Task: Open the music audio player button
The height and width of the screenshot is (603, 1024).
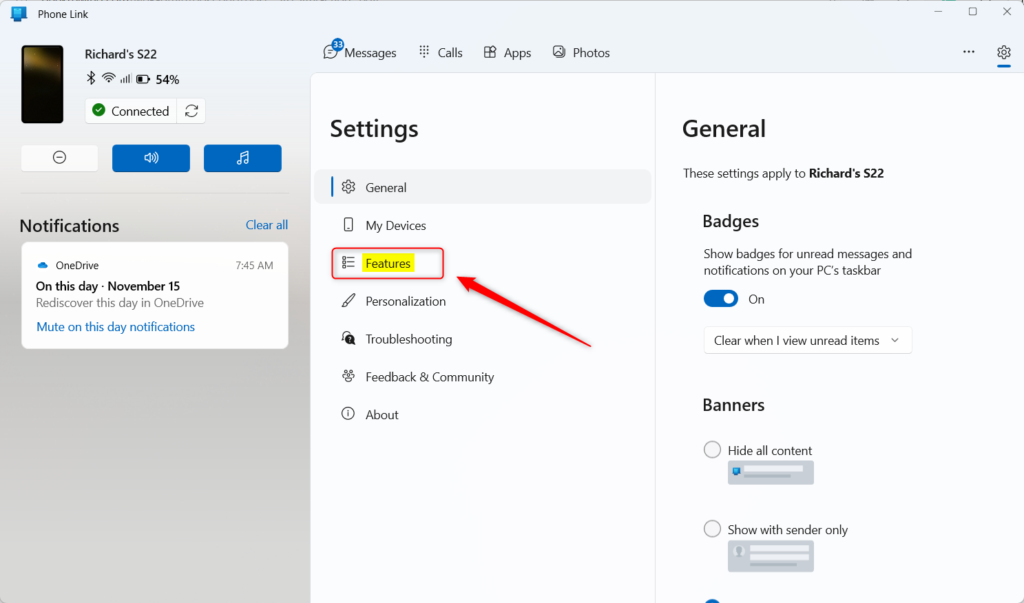Action: 242,158
